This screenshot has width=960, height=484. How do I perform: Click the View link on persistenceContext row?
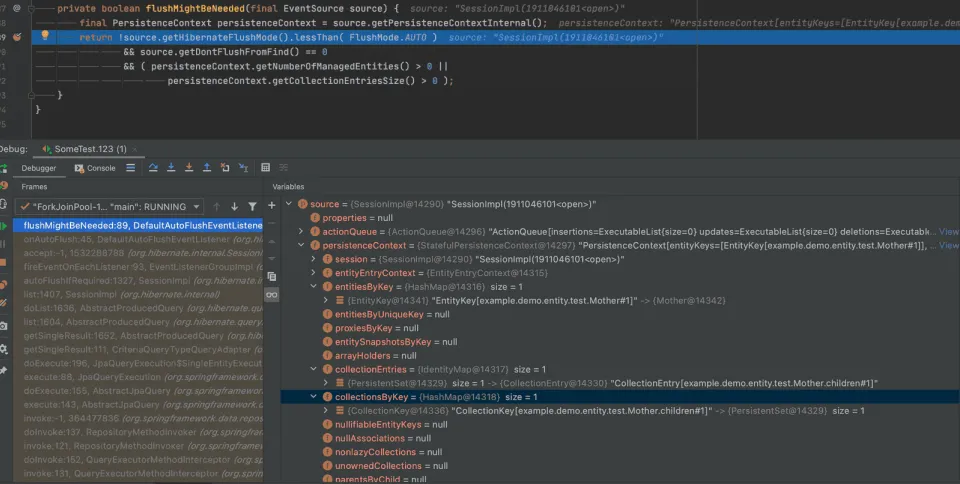click(948, 245)
